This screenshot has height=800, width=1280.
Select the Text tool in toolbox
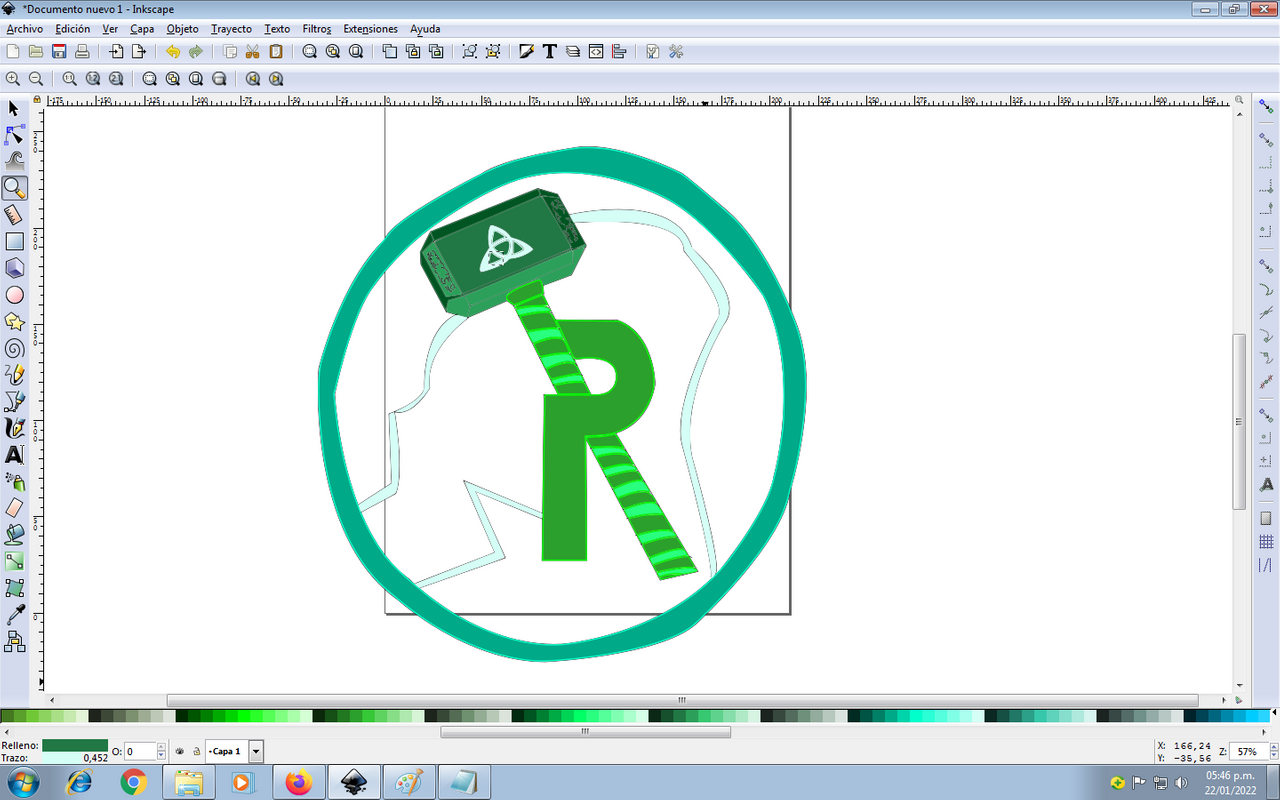click(14, 455)
